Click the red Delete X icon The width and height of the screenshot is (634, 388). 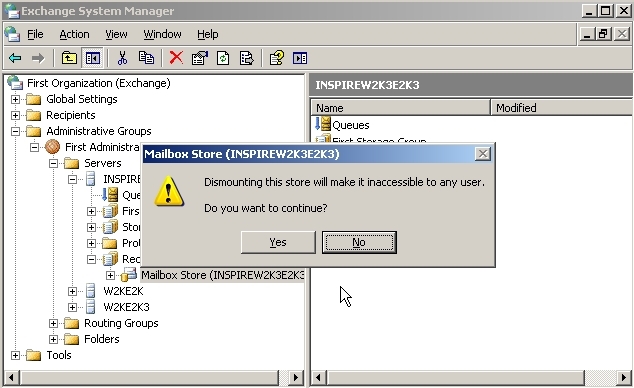click(176, 58)
